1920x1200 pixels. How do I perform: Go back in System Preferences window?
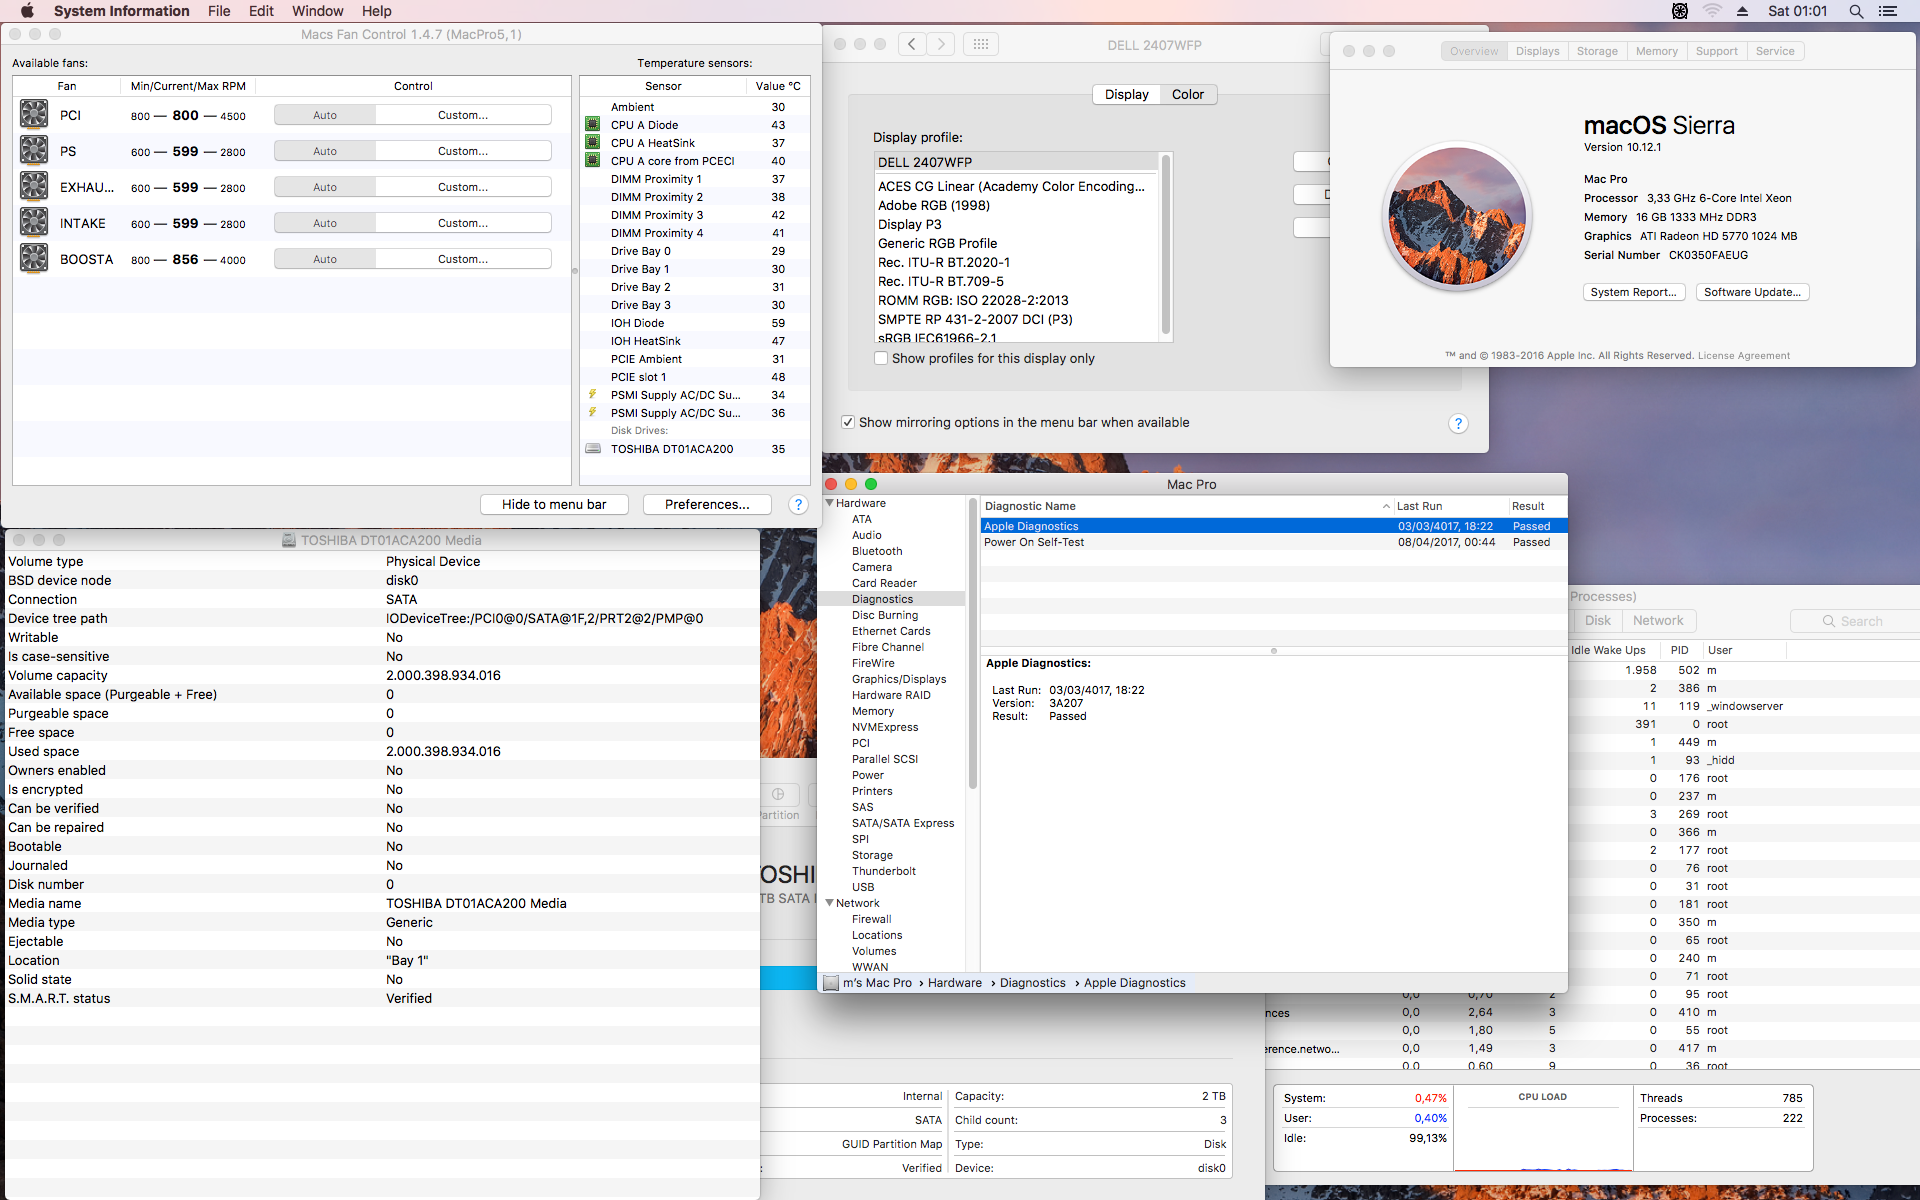pyautogui.click(x=911, y=44)
